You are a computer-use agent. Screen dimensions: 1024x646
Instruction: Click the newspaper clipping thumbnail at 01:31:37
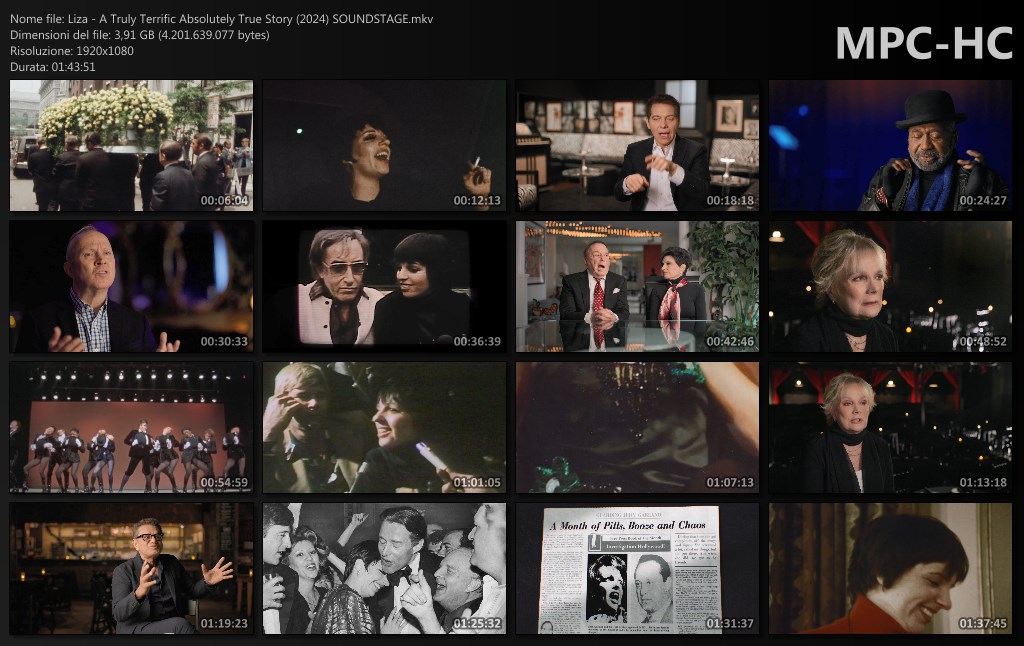[x=637, y=568]
